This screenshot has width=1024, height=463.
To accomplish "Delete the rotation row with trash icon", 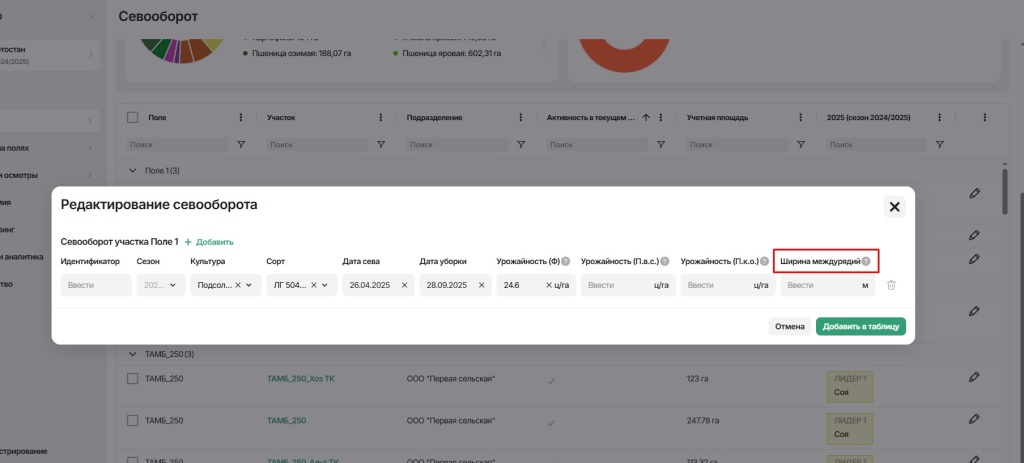I will point(891,285).
